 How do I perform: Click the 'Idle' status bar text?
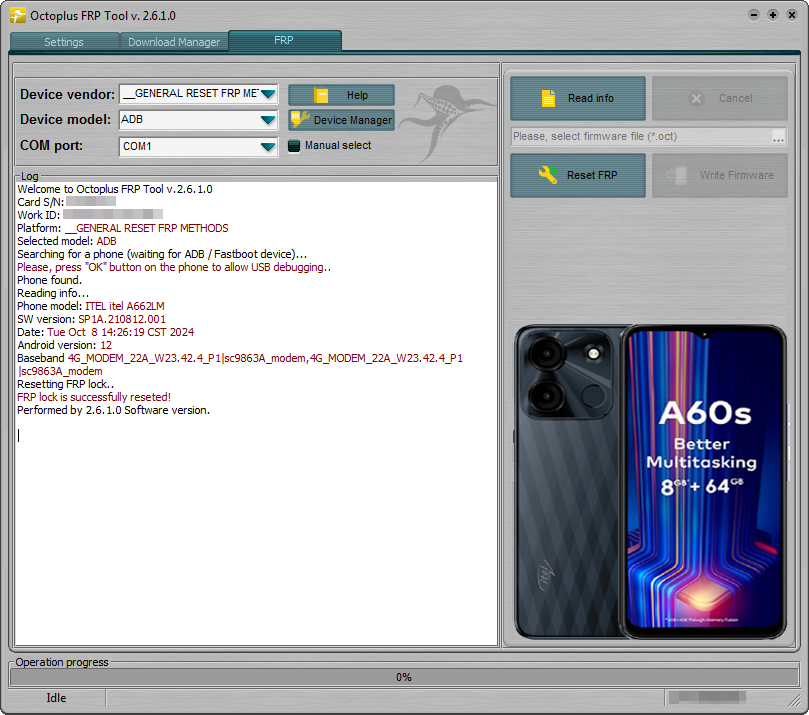tap(56, 698)
